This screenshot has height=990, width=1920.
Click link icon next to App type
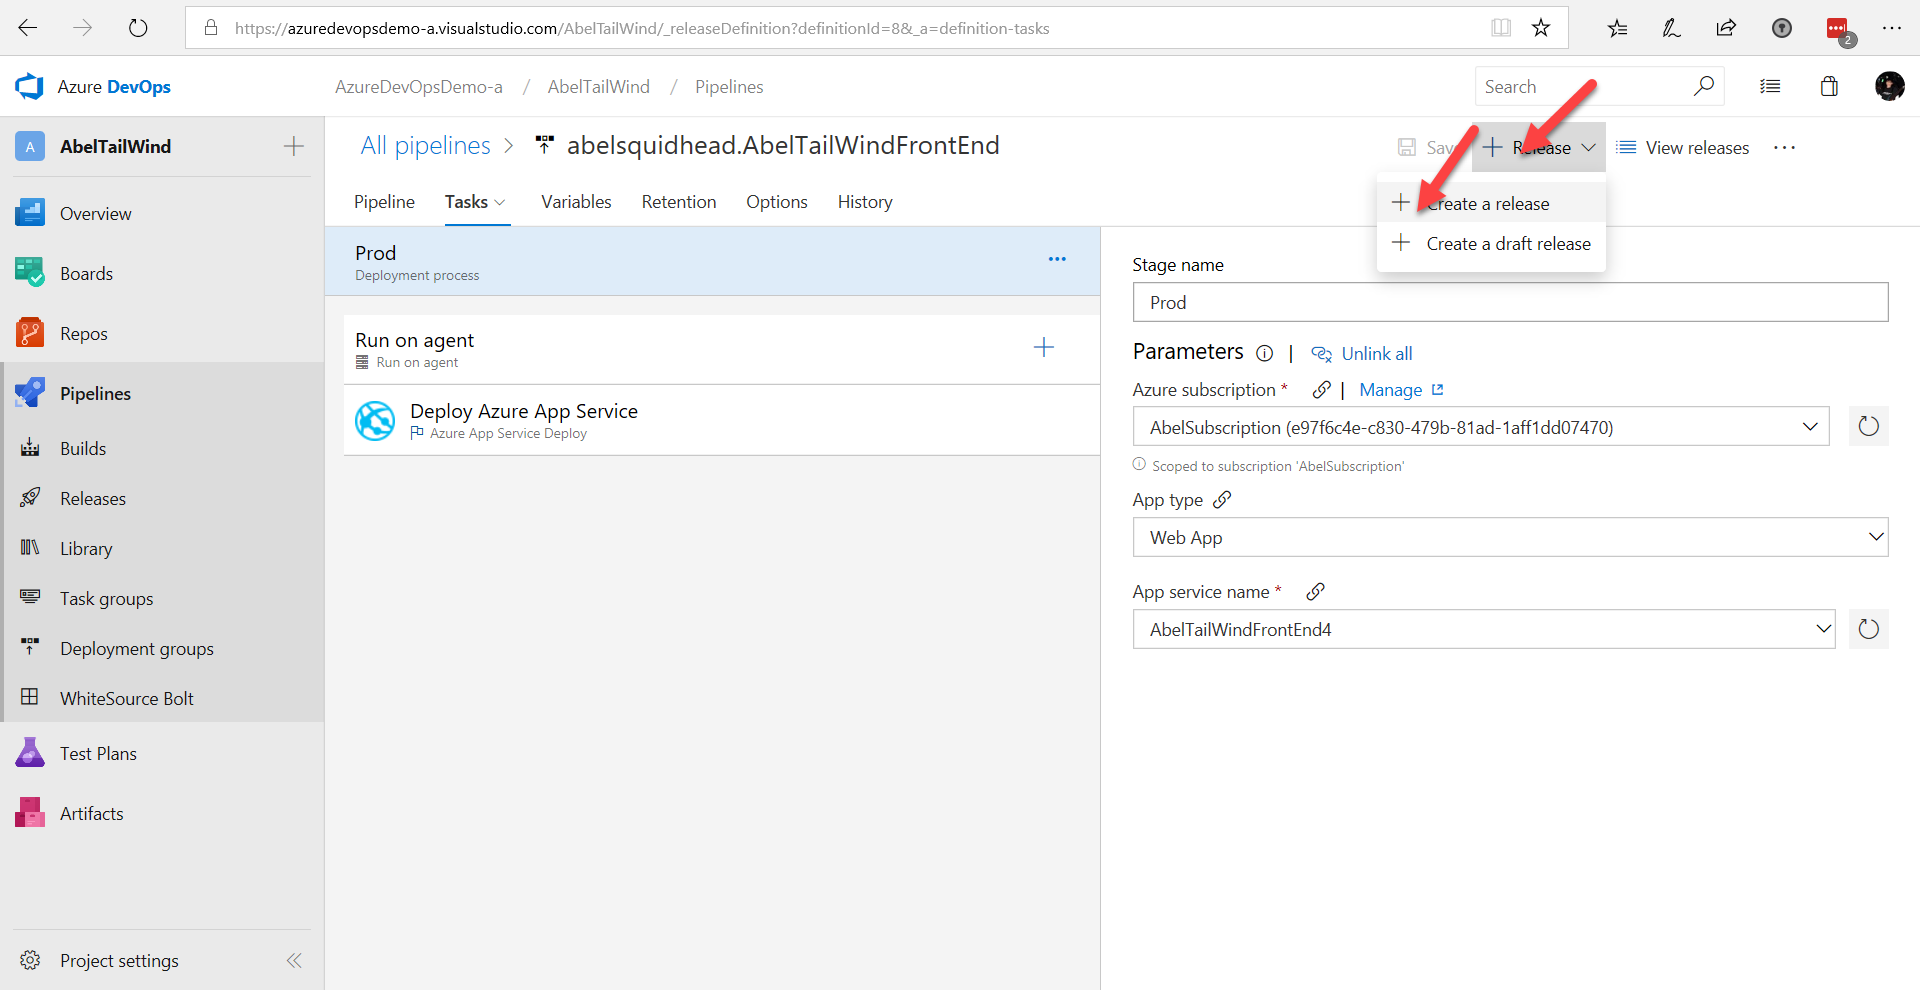(x=1222, y=499)
